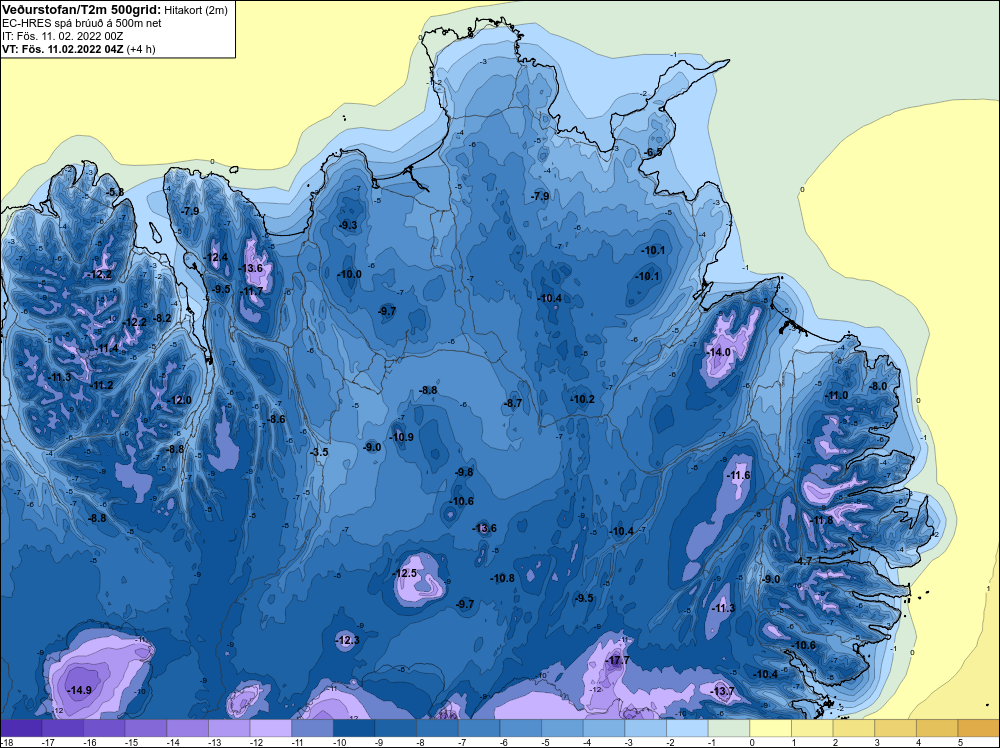Click the -8.7 temperature value

click(x=513, y=403)
